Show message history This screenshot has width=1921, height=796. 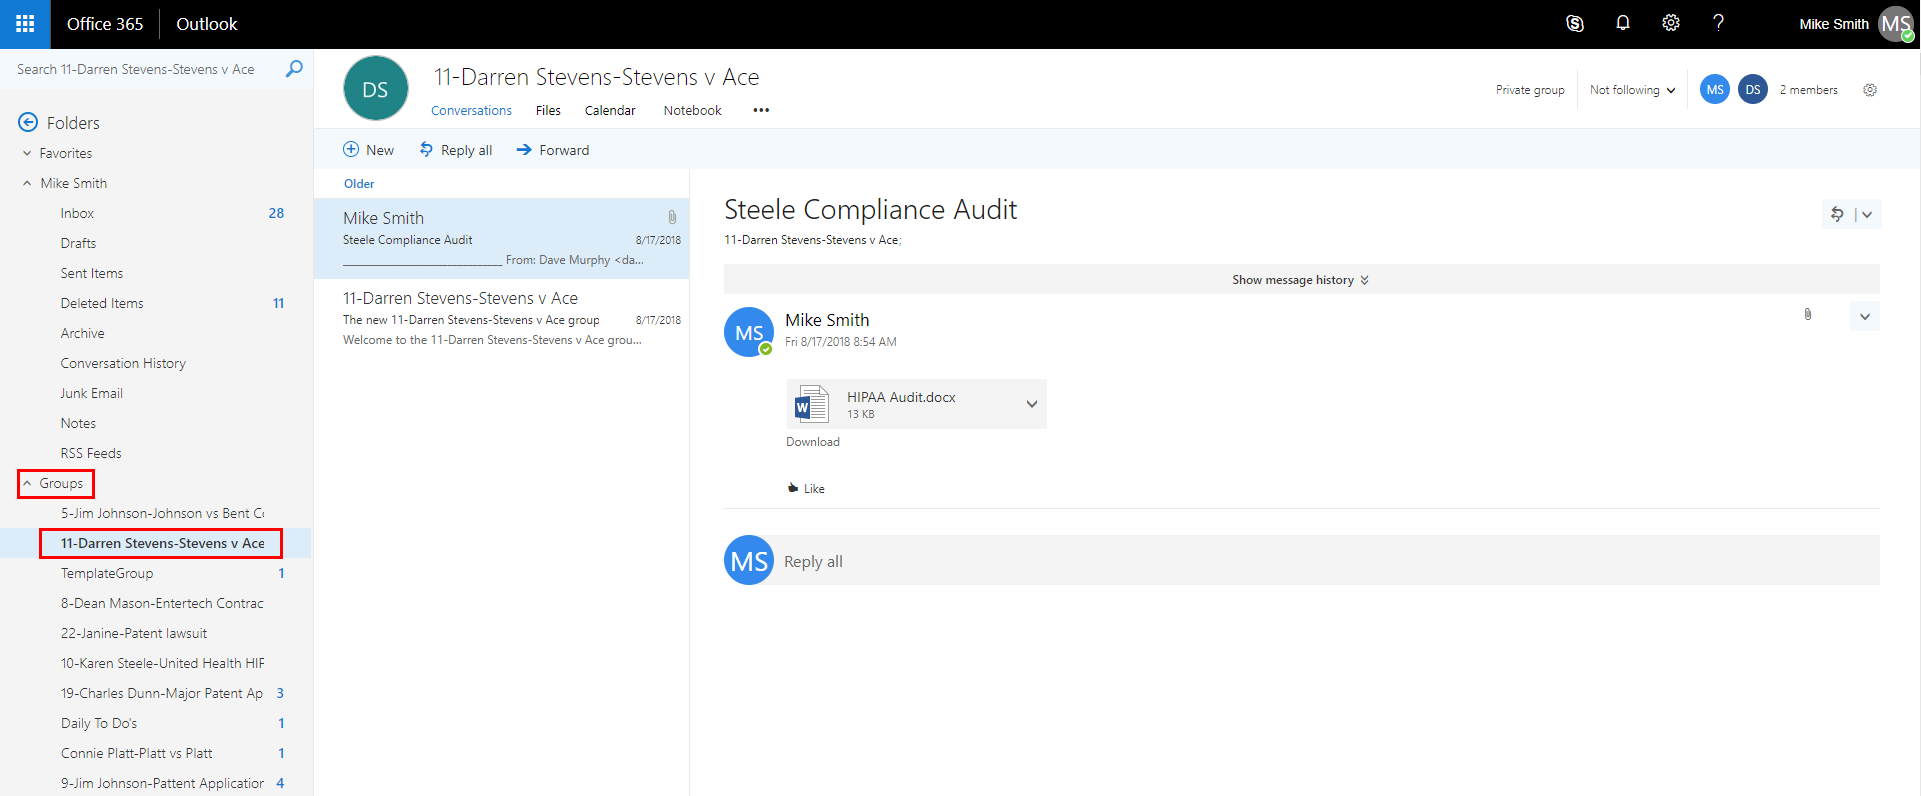1301,280
